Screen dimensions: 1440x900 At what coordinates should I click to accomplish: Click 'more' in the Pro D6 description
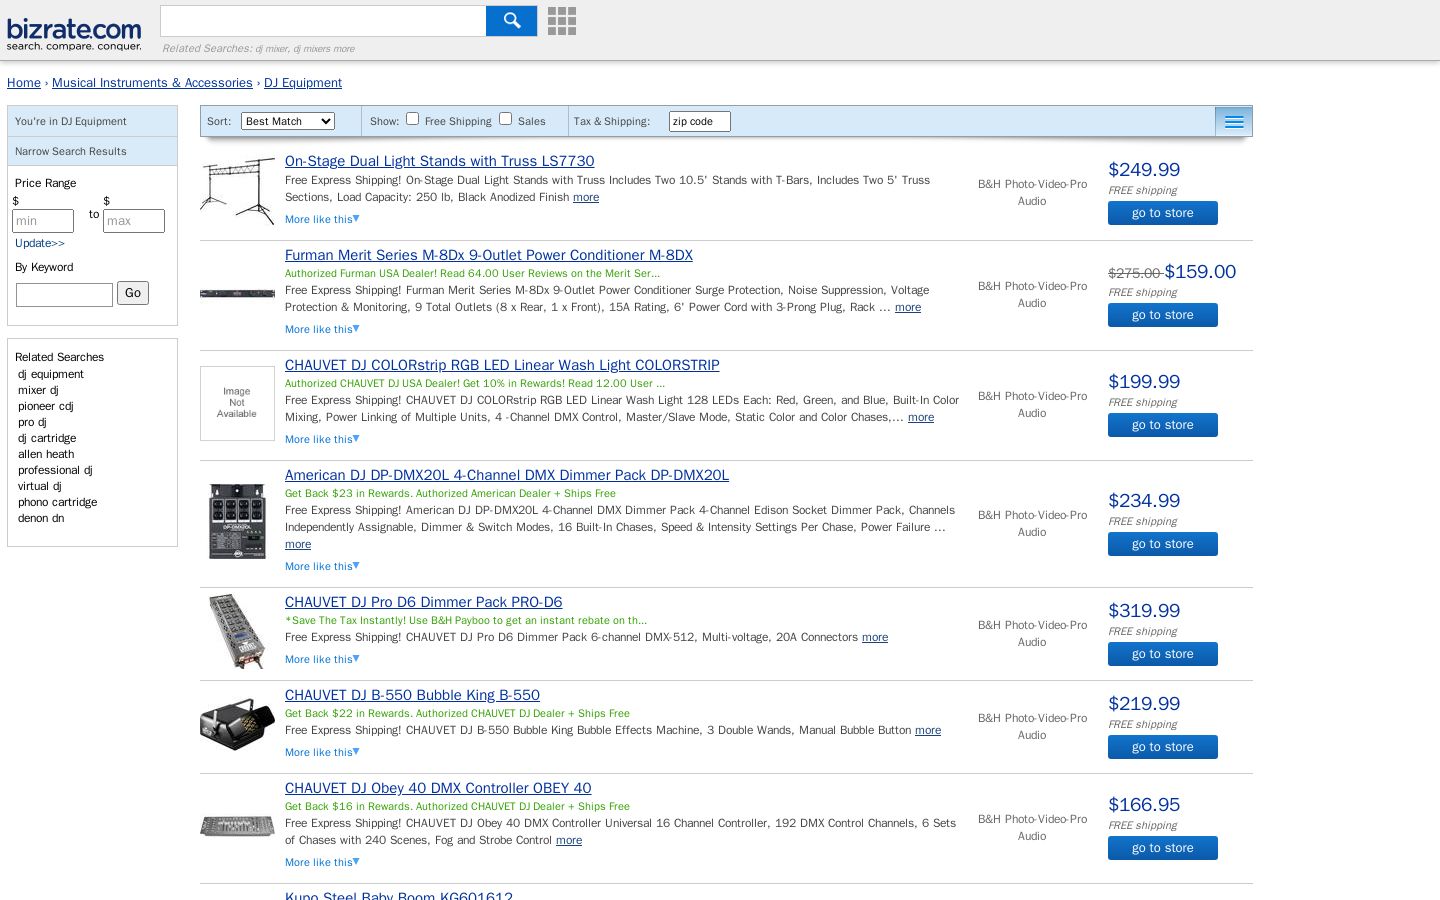(x=875, y=637)
